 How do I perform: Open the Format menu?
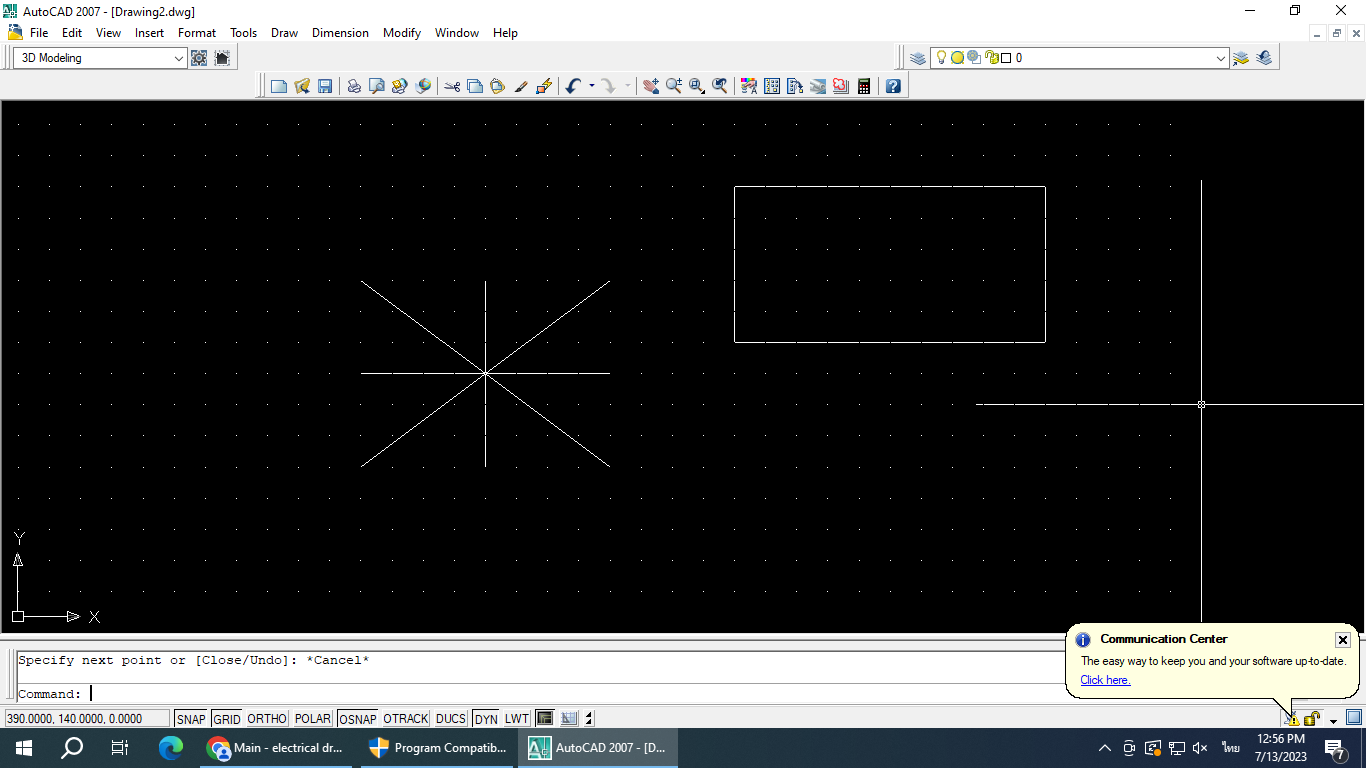point(197,33)
